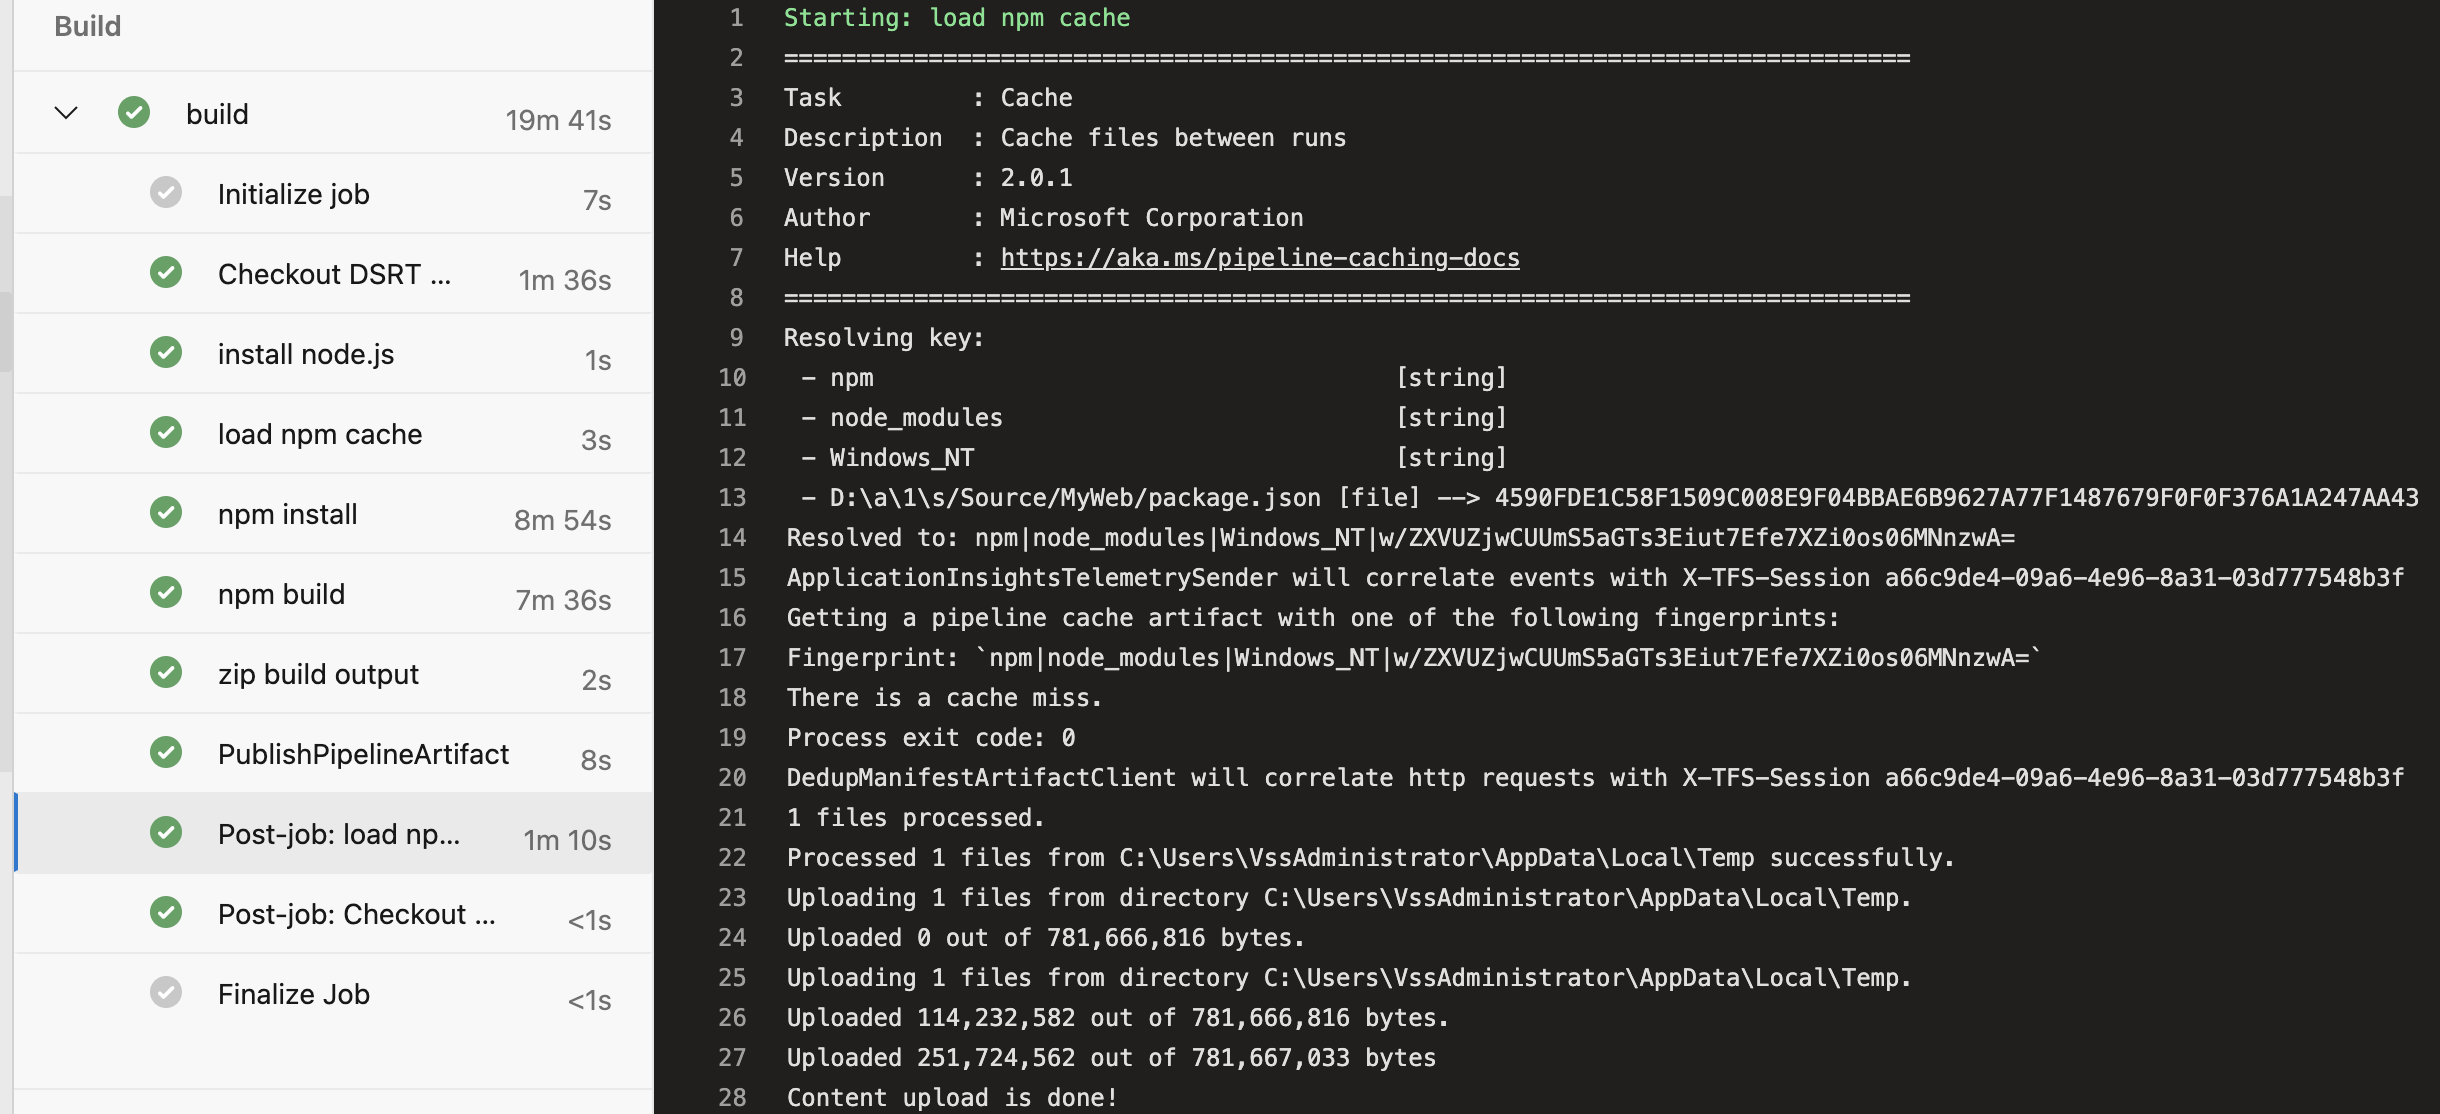This screenshot has width=2440, height=1114.
Task: Click the 'Content upload is done!' line
Action: [951, 1098]
